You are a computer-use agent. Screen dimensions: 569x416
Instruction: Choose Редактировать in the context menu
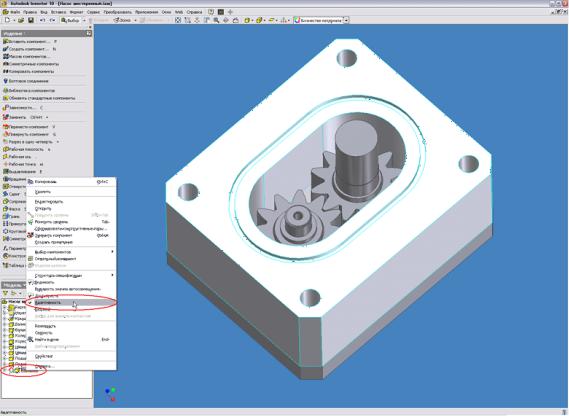pos(71,201)
